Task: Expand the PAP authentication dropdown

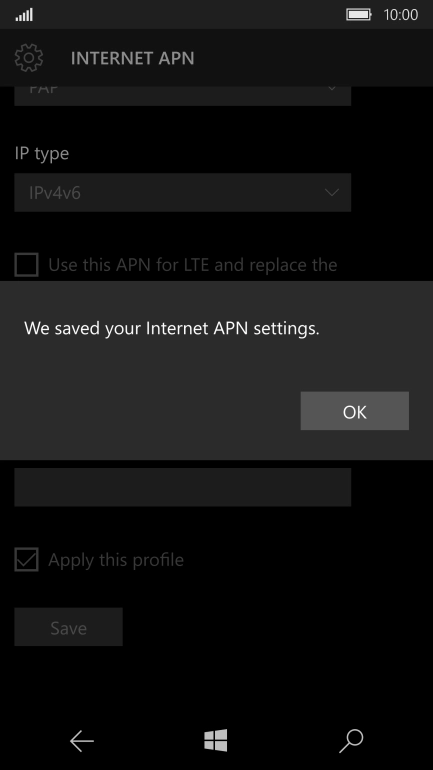Action: coord(183,96)
